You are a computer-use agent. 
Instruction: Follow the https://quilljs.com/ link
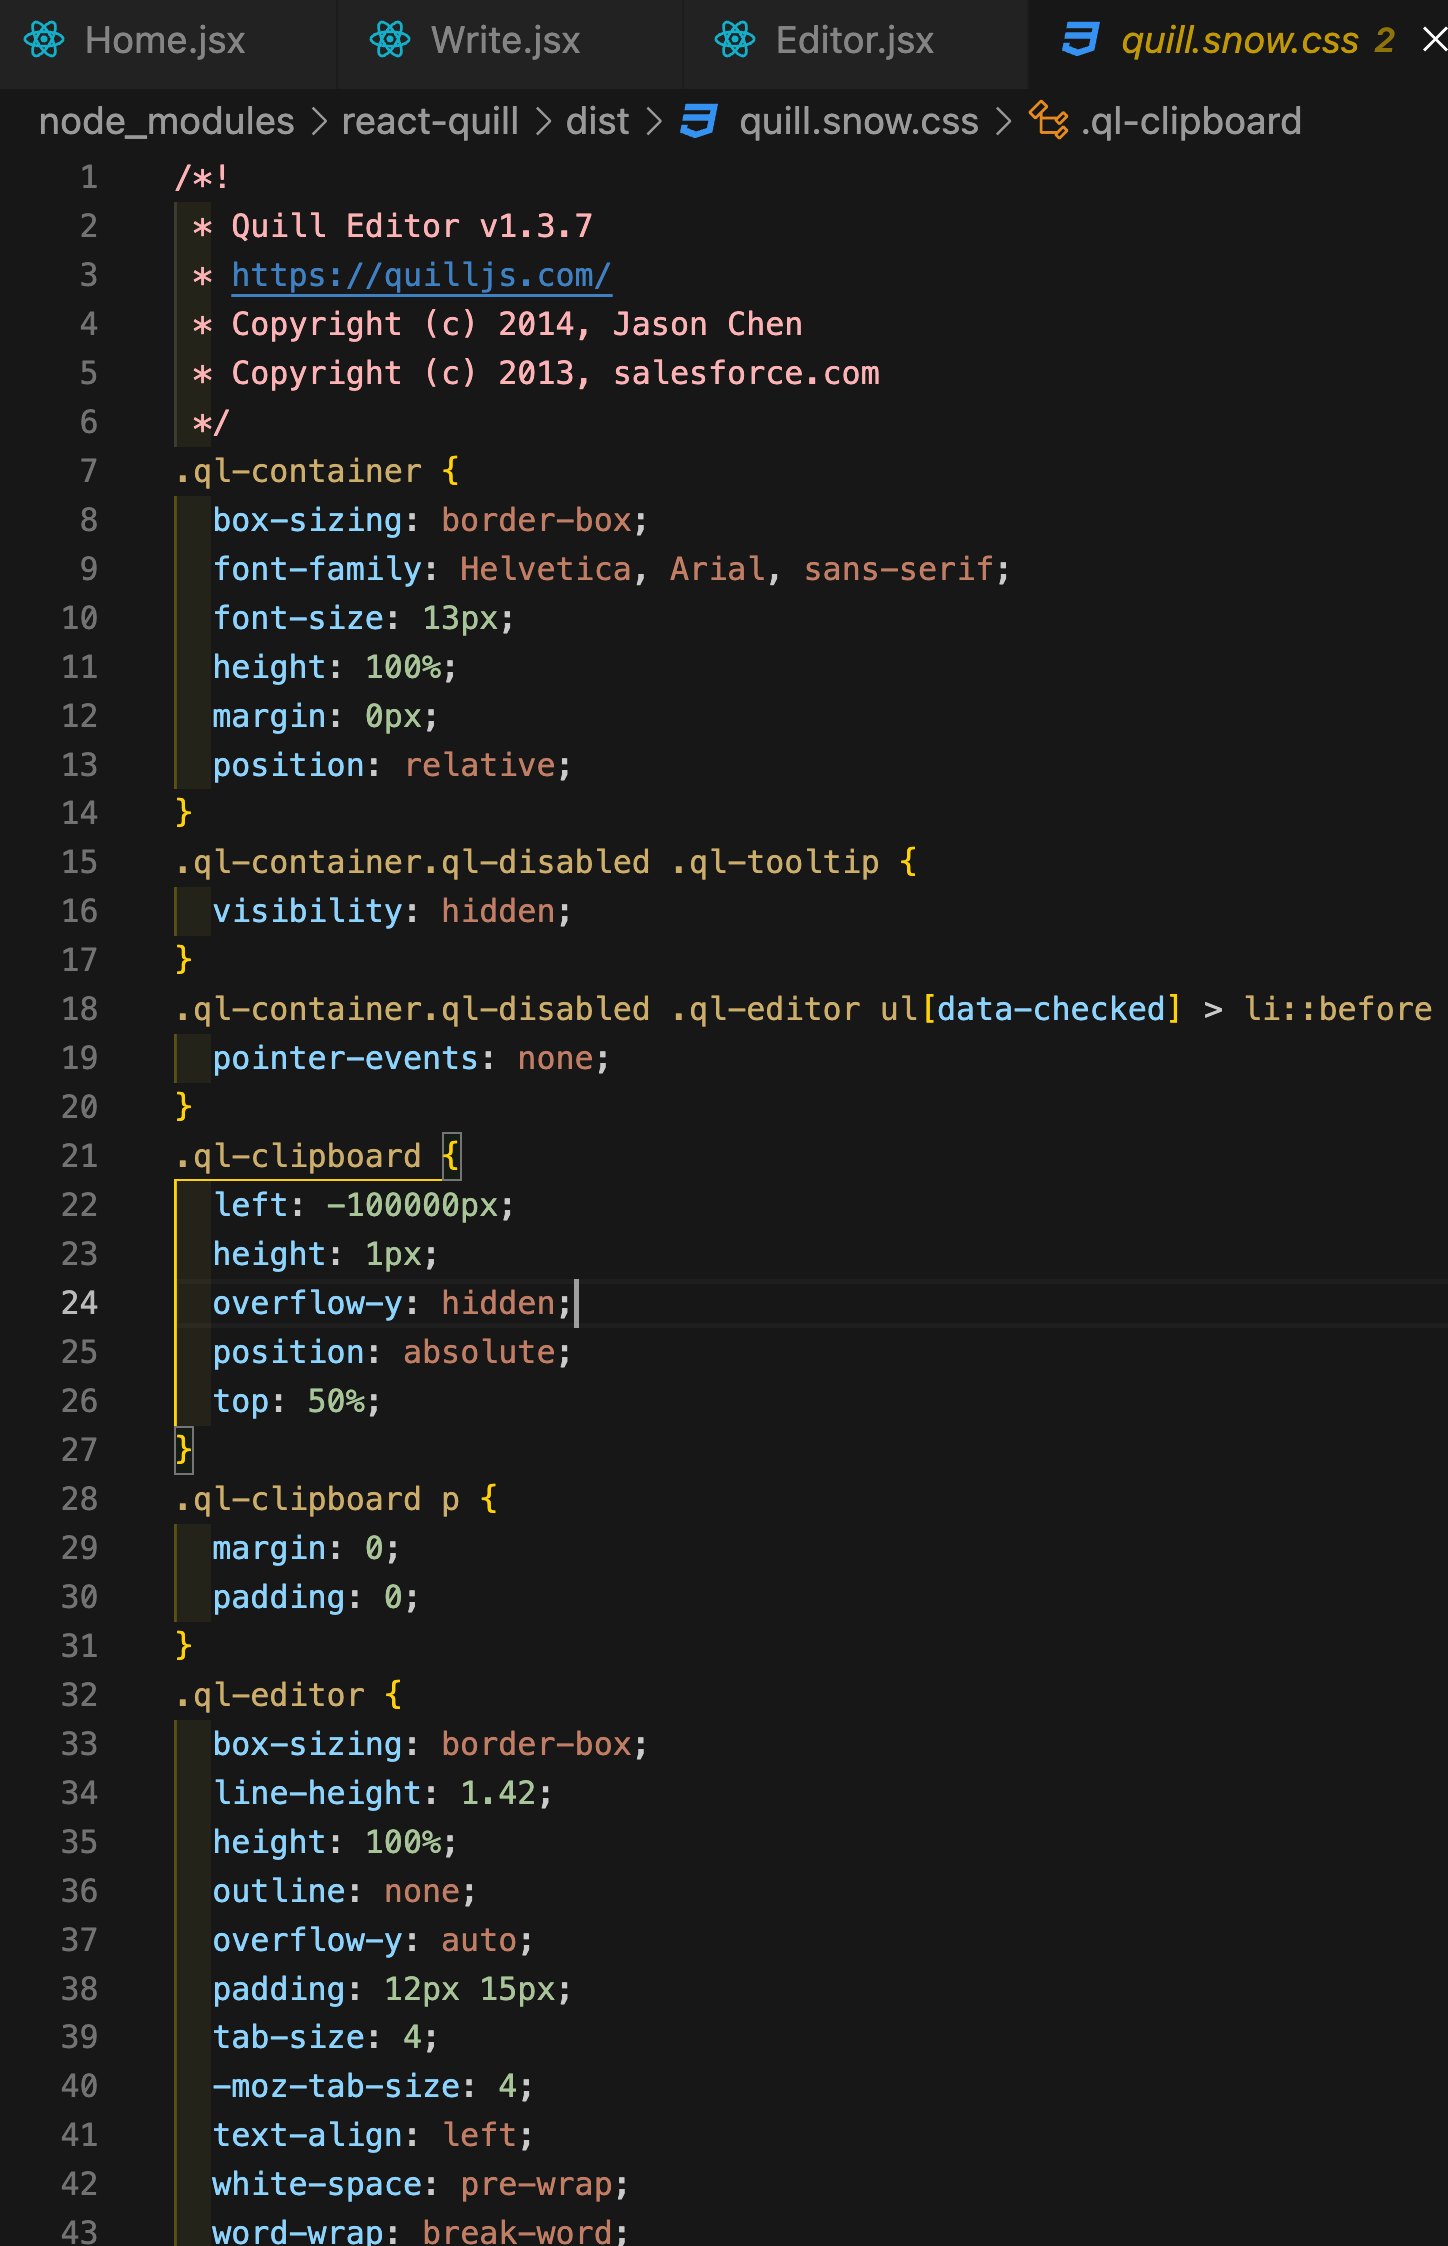coord(421,275)
